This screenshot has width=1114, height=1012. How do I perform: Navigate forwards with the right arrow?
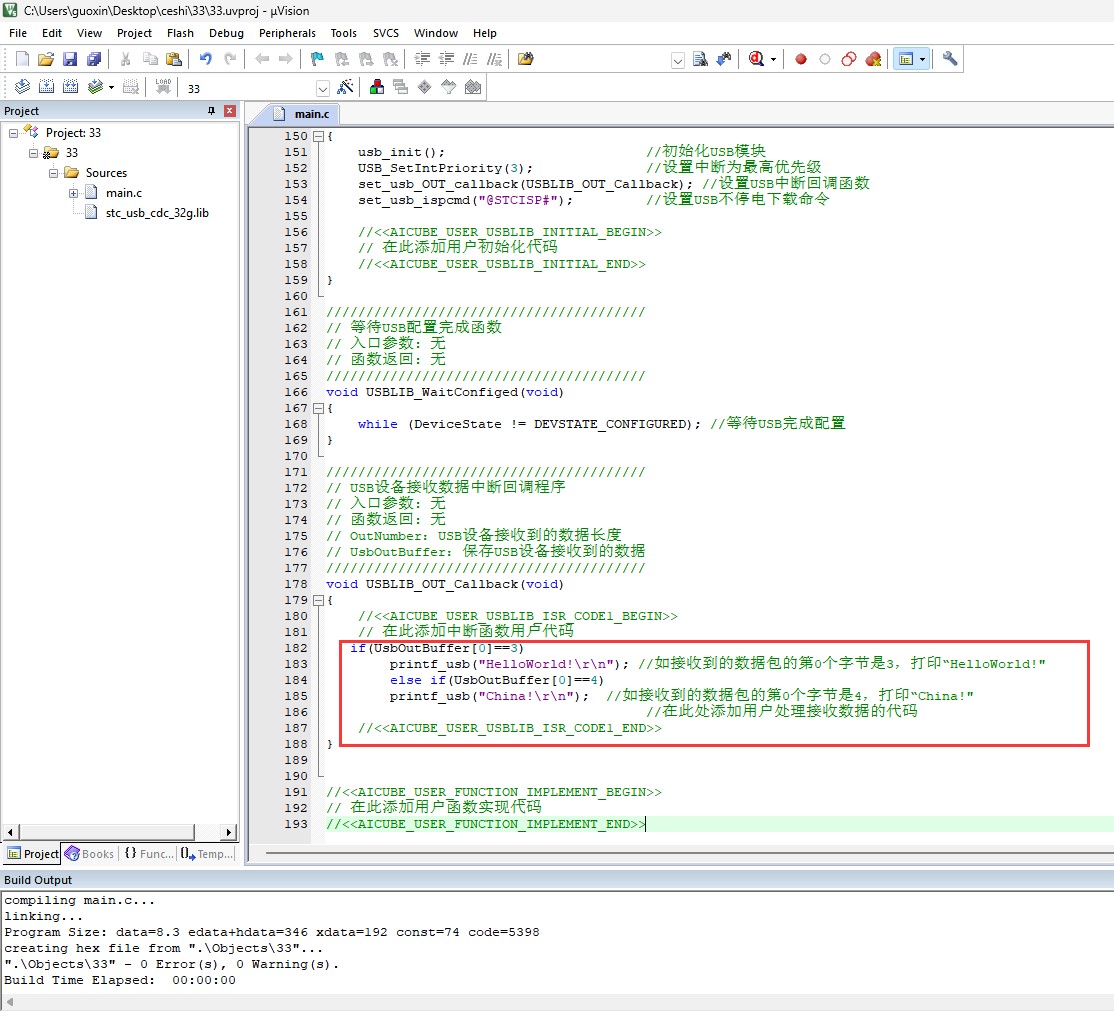coord(286,59)
